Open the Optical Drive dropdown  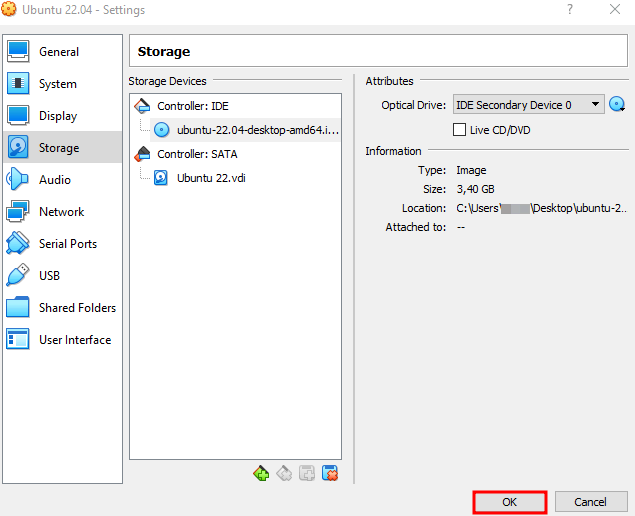[x=528, y=105]
